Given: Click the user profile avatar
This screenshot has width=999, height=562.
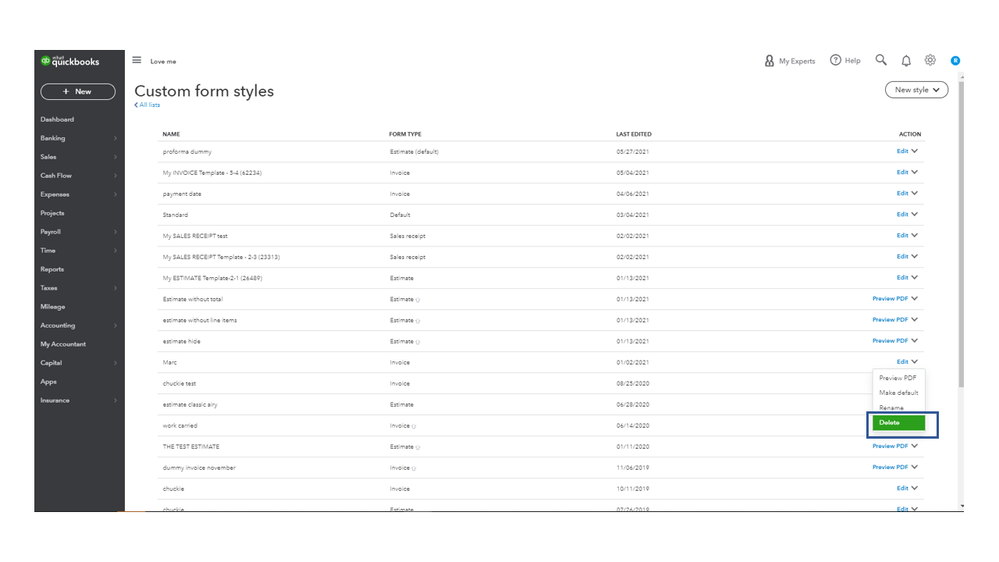Looking at the screenshot, I should [955, 61].
